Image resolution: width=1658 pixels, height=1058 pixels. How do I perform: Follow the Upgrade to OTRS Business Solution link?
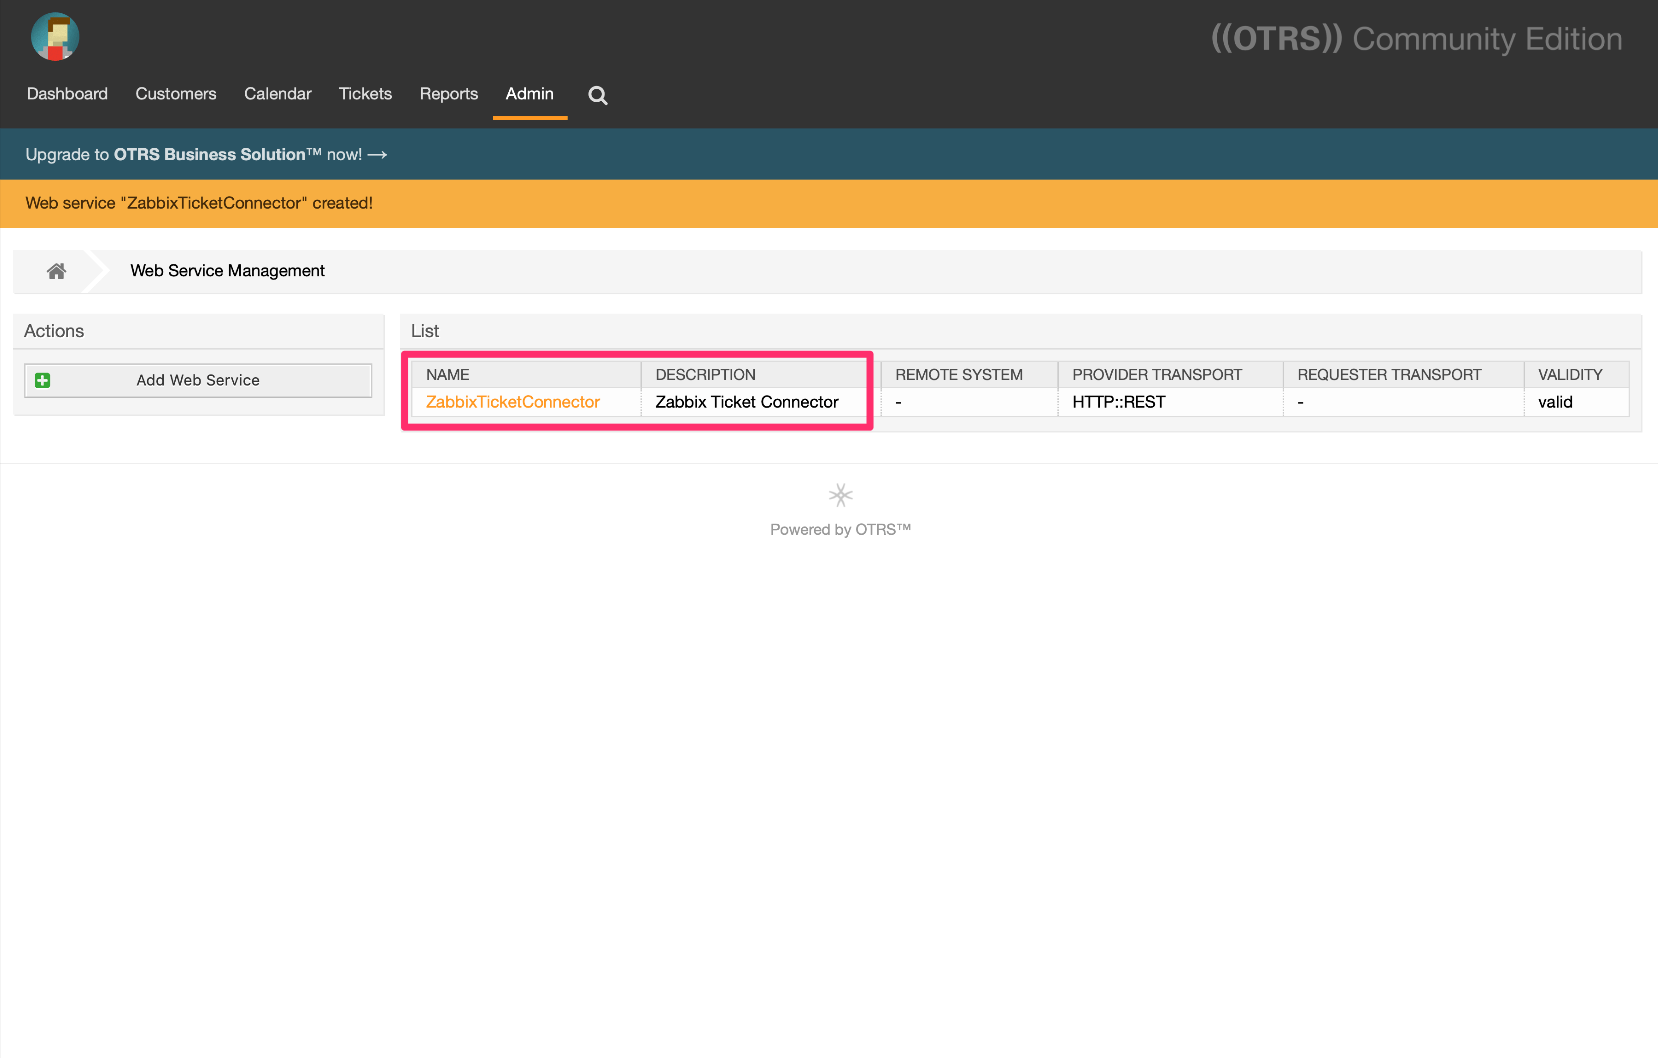[x=206, y=154]
